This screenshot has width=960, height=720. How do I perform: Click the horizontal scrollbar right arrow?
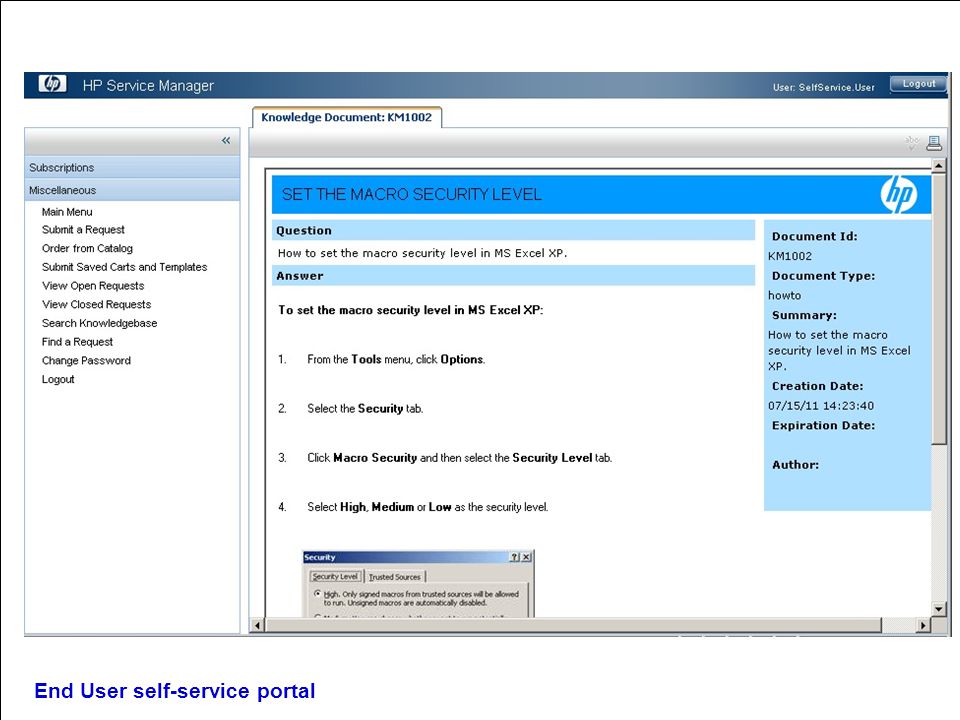(x=923, y=625)
